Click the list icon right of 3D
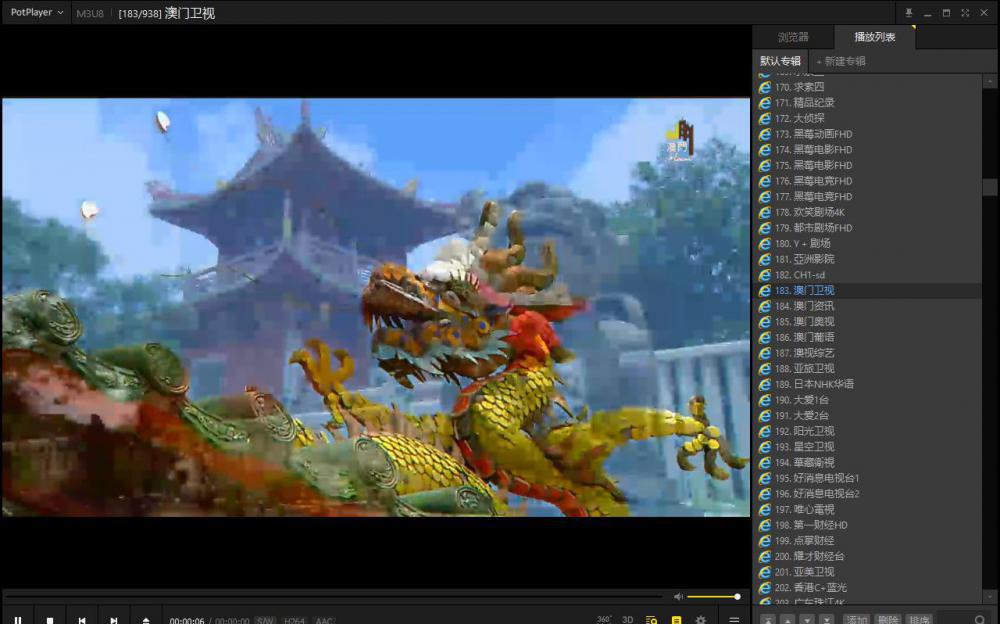The image size is (1000, 624). pos(651,620)
